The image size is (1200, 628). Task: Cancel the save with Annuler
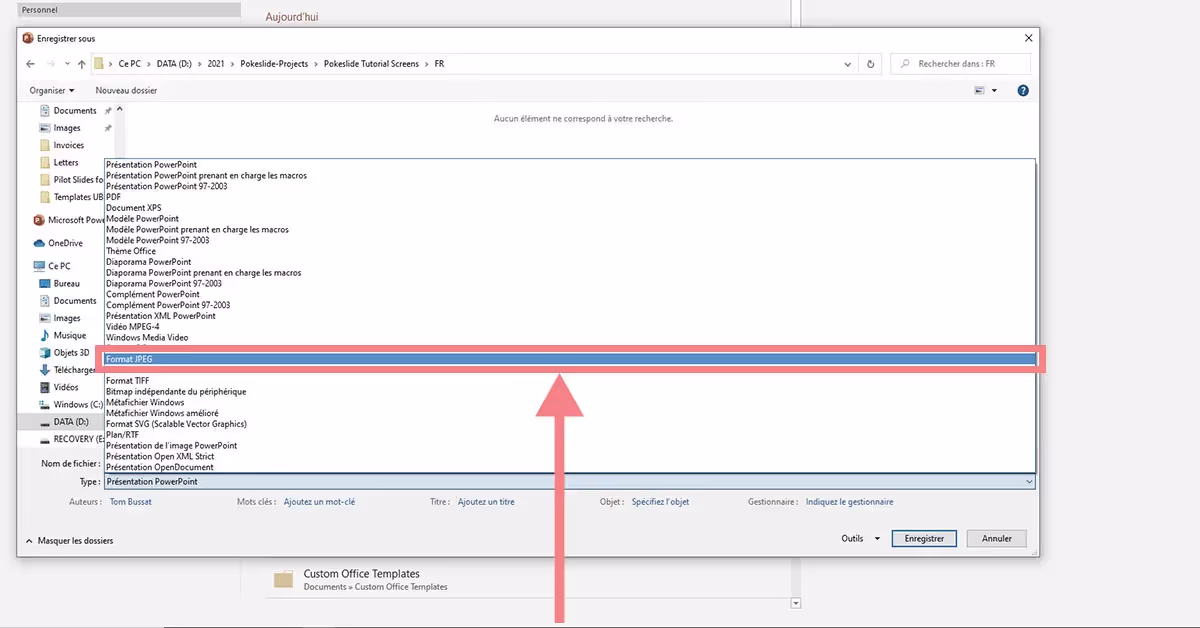tap(996, 538)
